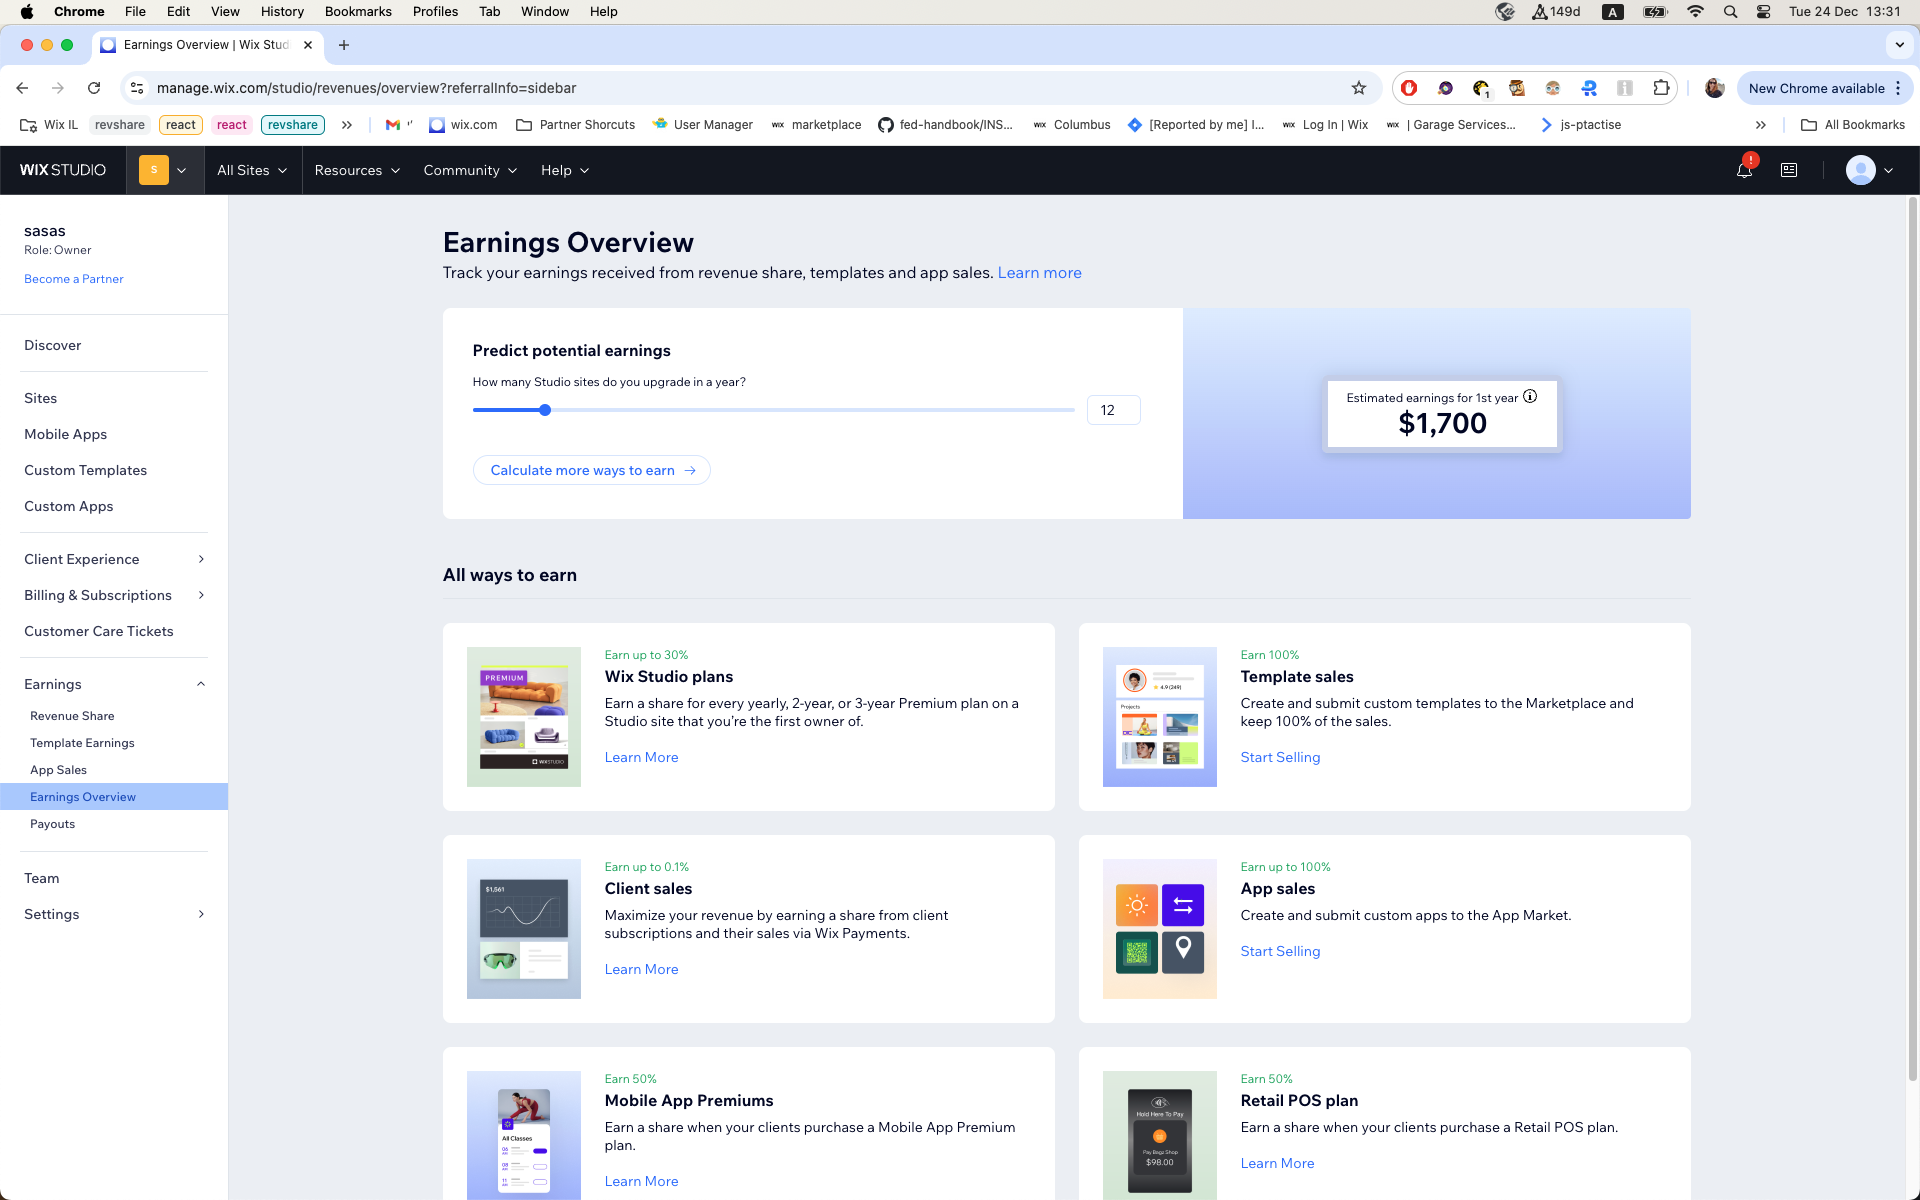Viewport: 1920px width, 1200px height.
Task: Click the browser address bar
Action: tap(750, 88)
